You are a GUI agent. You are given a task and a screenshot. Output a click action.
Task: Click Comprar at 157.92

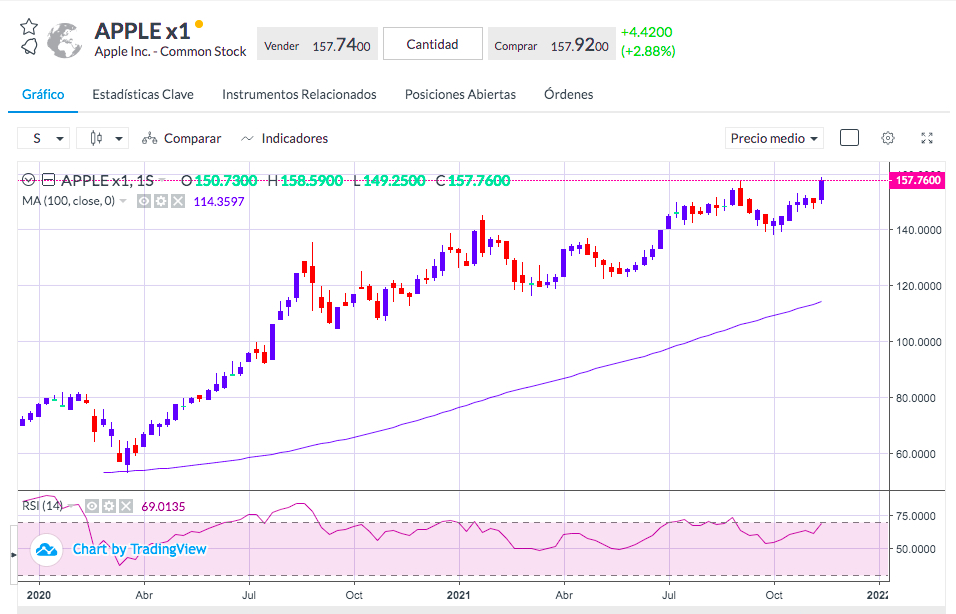click(552, 44)
